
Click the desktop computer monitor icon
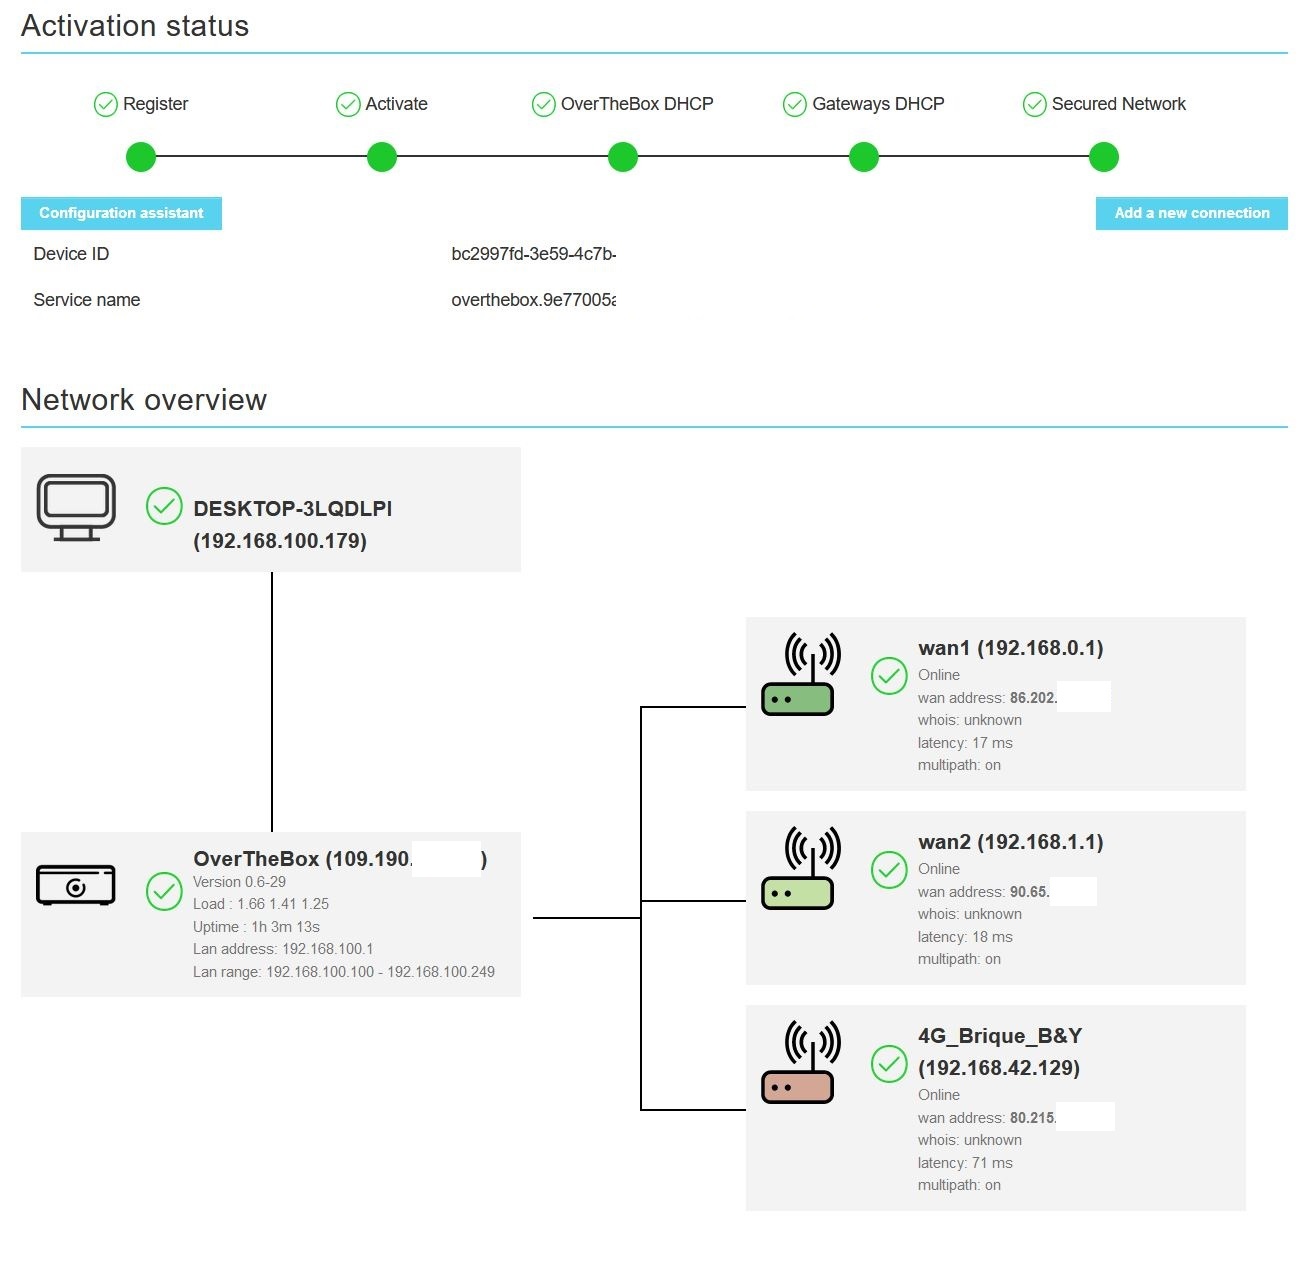click(x=76, y=508)
